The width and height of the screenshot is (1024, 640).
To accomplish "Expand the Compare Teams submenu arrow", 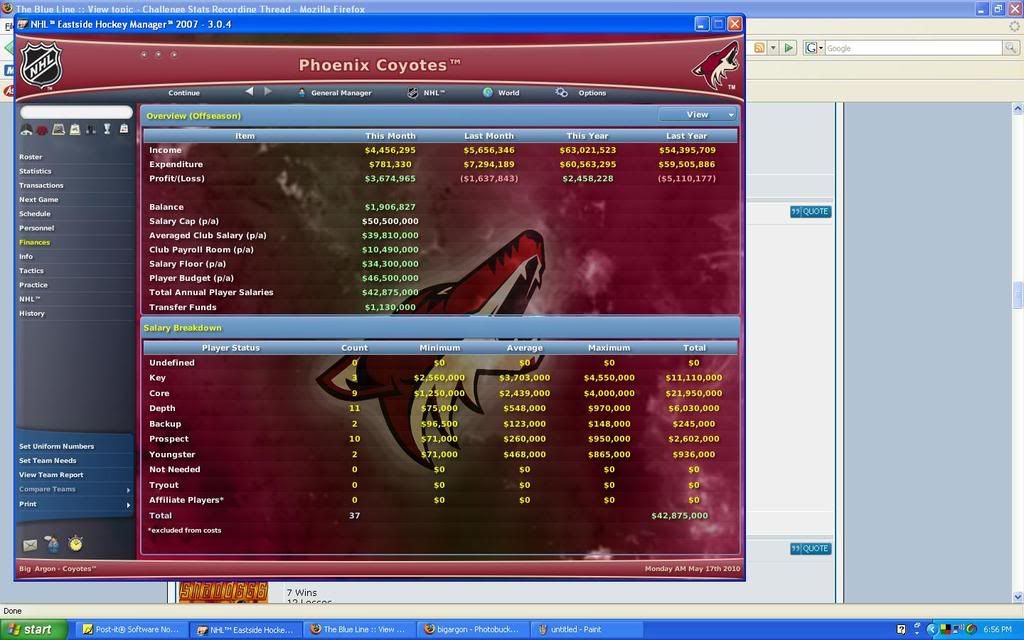I will tap(128, 490).
